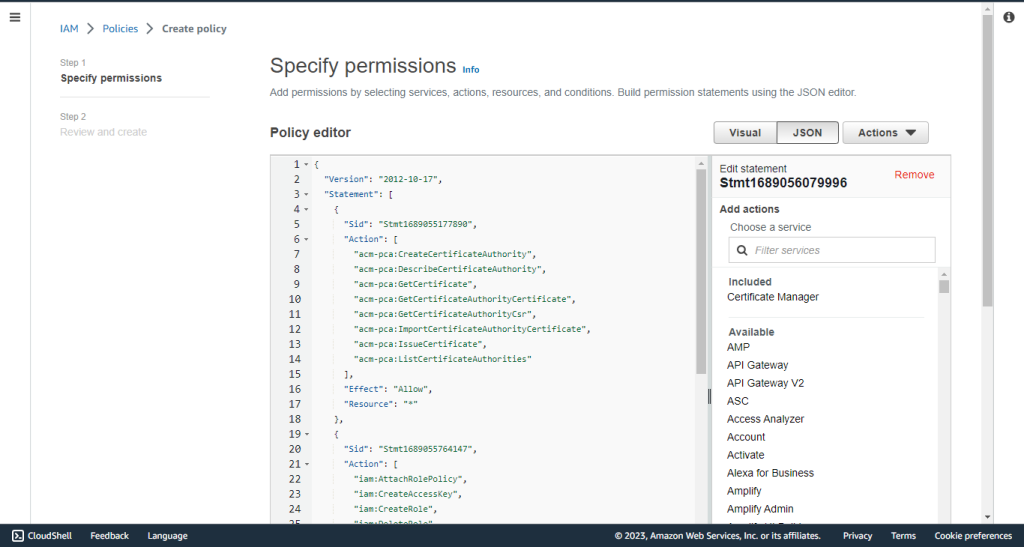Select Alexa for Business service
Screen dimensions: 1024x547
(771, 473)
